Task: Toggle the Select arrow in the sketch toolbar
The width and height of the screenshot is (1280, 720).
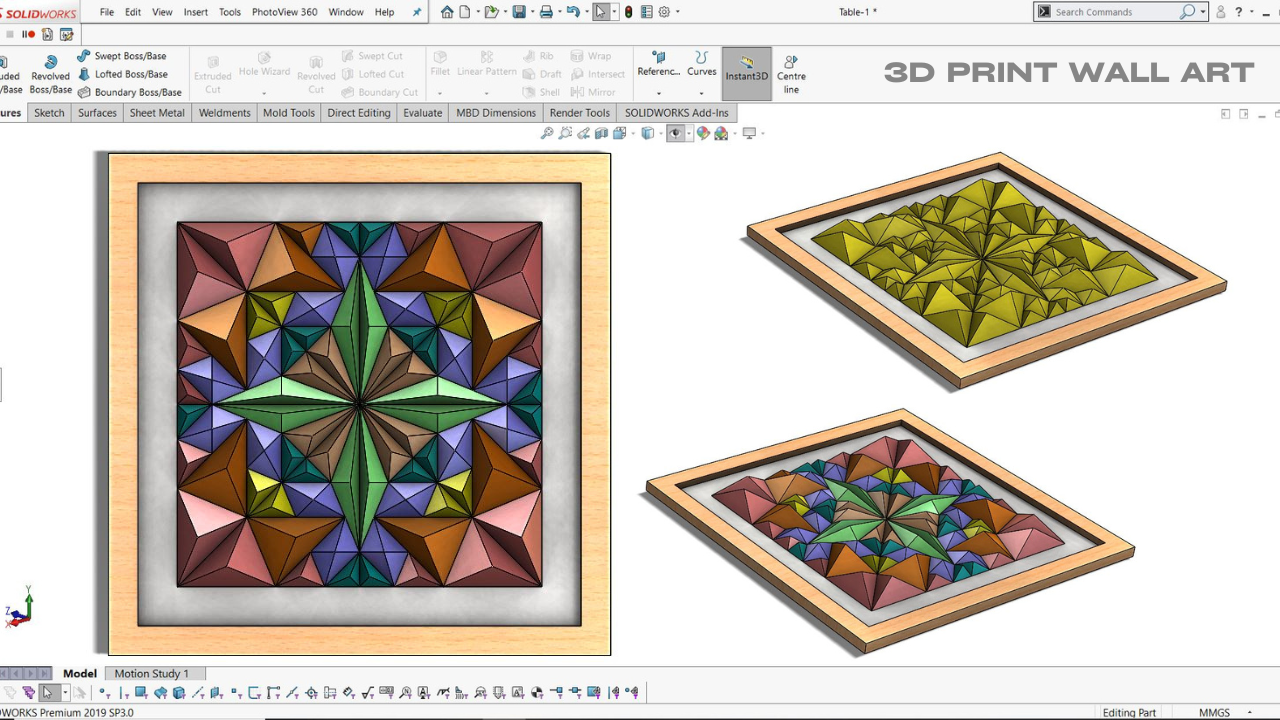Action: coord(48,692)
